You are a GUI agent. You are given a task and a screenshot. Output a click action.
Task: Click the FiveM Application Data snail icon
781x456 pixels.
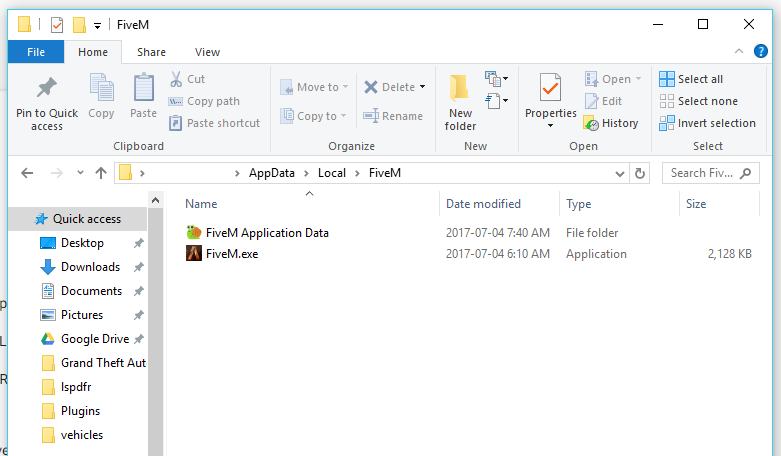click(194, 232)
